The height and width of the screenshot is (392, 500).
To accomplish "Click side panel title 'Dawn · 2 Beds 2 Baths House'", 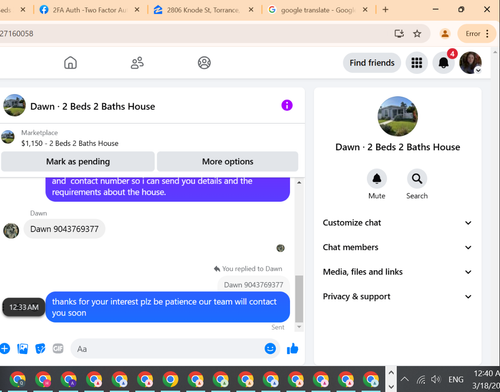I will coord(397,147).
